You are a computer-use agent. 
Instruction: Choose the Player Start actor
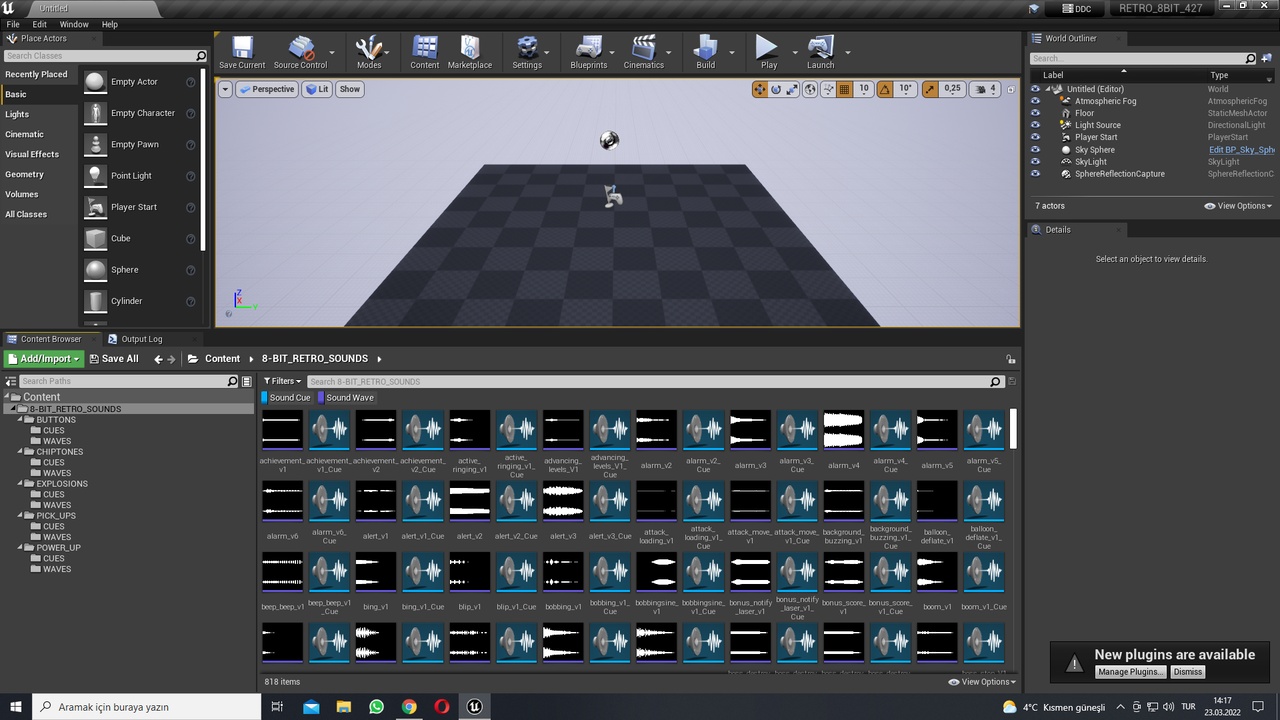(x=134, y=207)
